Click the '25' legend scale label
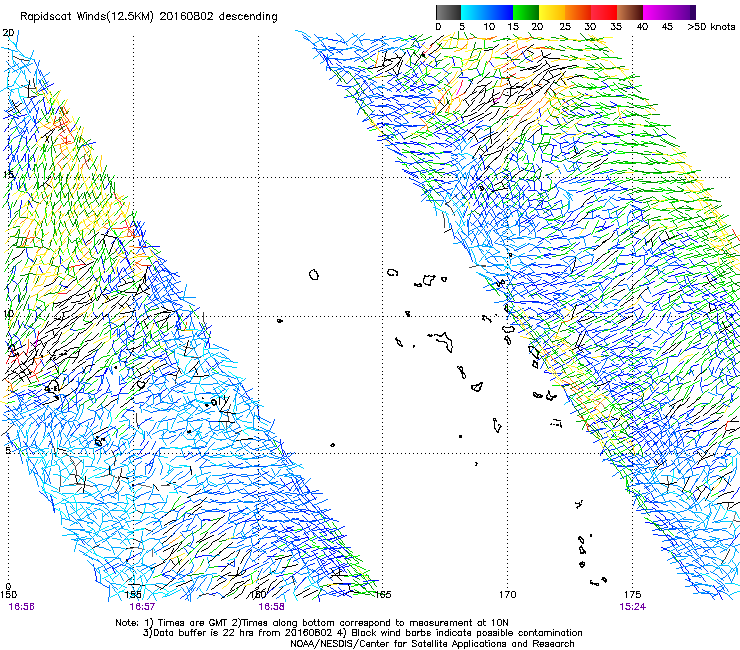This screenshot has height=650, width=740. point(565,27)
